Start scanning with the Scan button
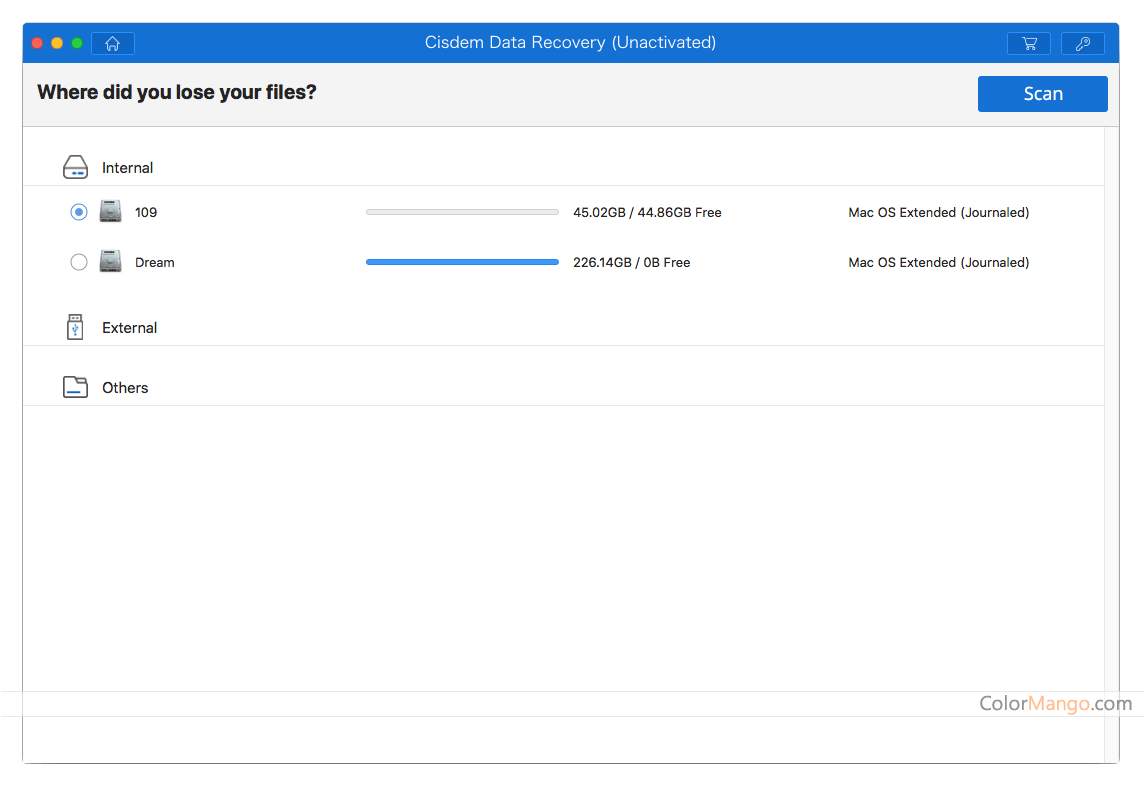1144x789 pixels. coord(1042,94)
